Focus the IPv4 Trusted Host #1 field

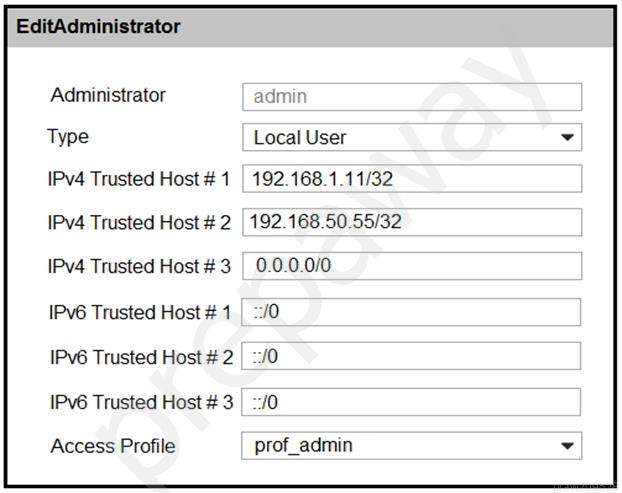[x=412, y=179]
